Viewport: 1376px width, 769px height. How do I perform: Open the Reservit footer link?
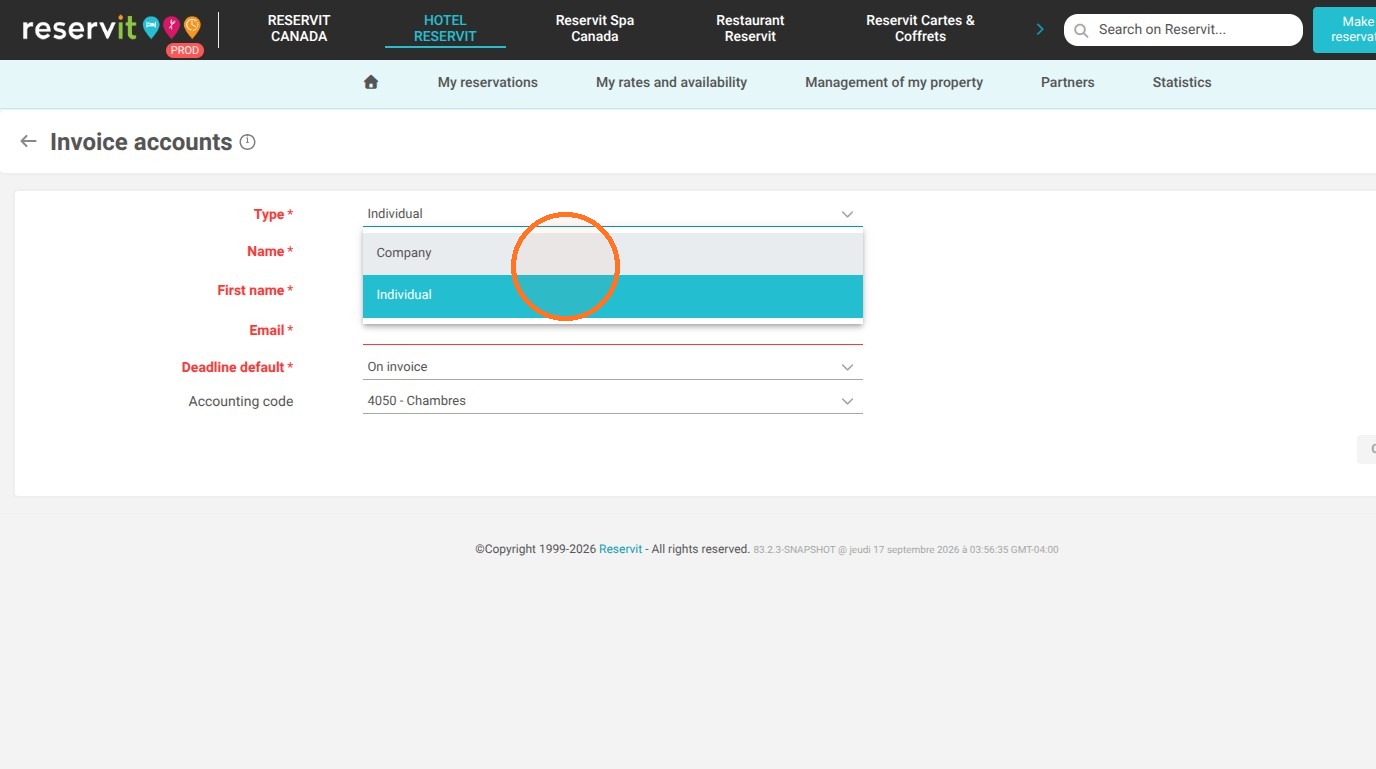[620, 549]
